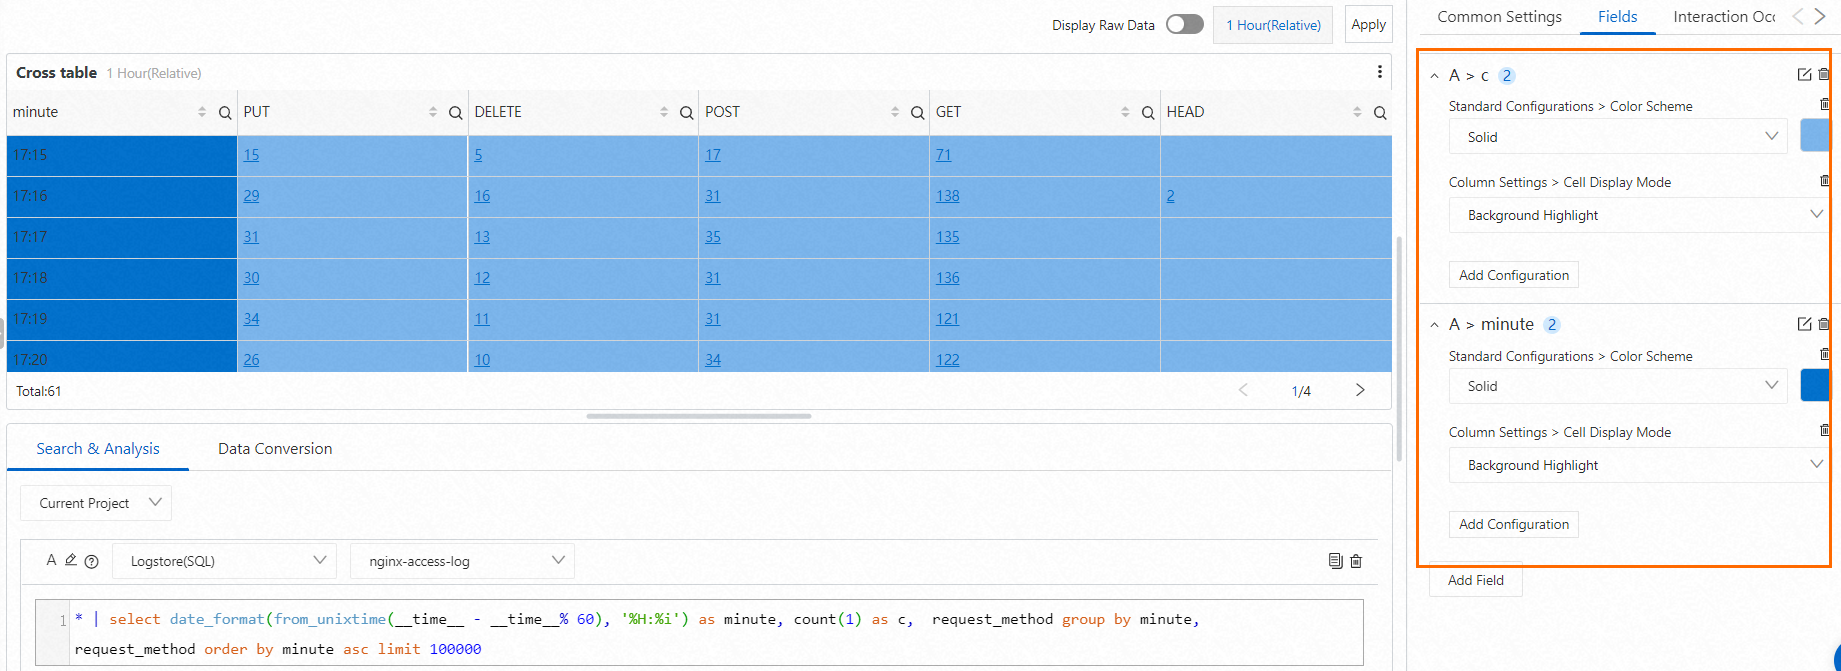Search within the GET column
Screen dimensions: 1841x671
1148,113
